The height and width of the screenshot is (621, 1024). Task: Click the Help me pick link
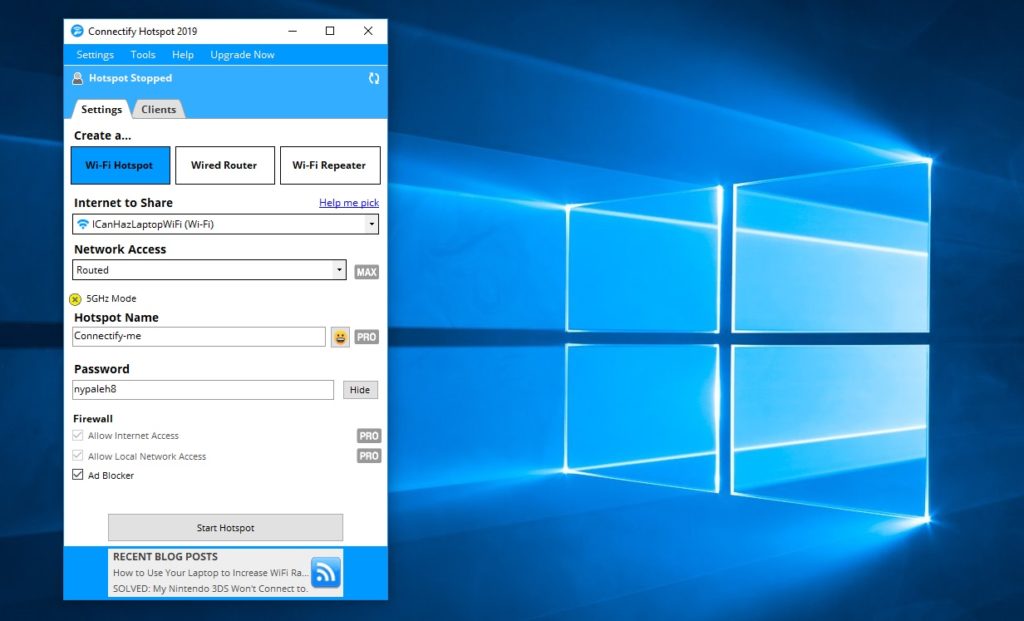[x=348, y=203]
